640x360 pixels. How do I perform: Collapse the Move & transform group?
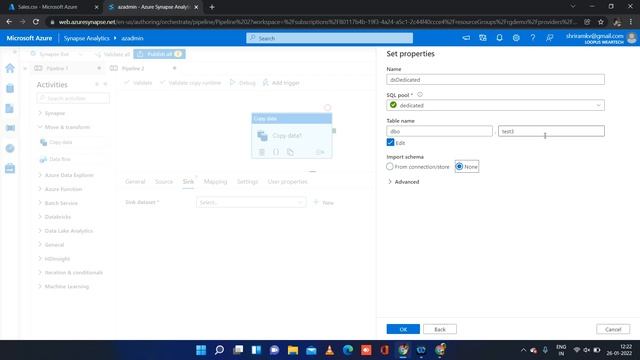coord(64,127)
